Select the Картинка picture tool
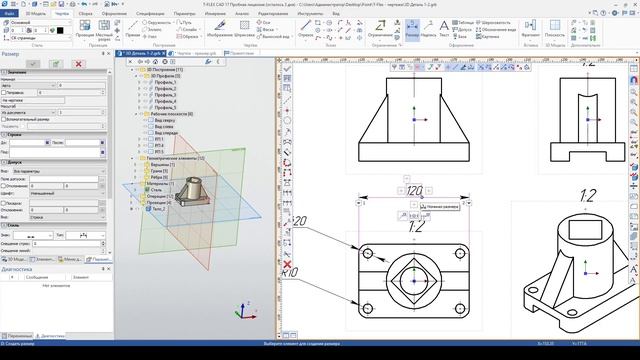Screen dimensions: 640x360 coord(487,36)
